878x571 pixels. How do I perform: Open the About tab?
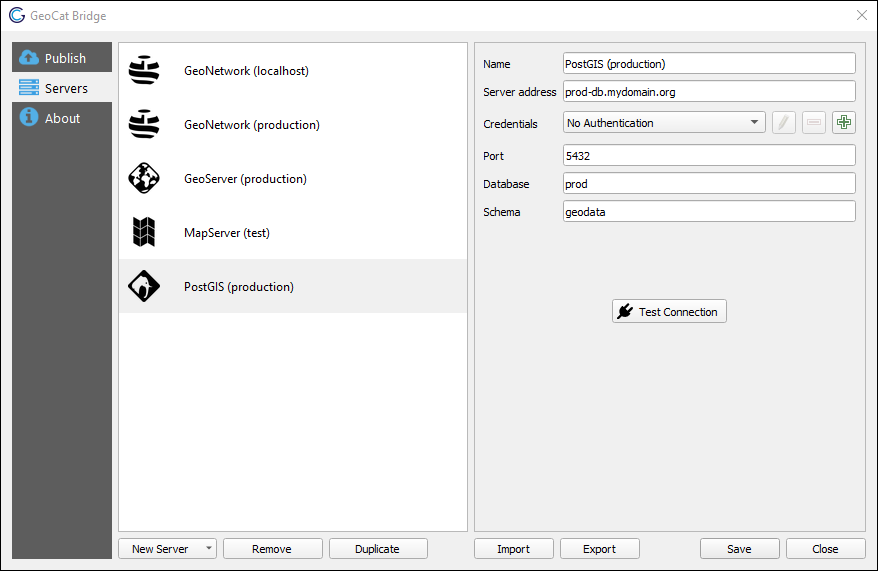62,118
